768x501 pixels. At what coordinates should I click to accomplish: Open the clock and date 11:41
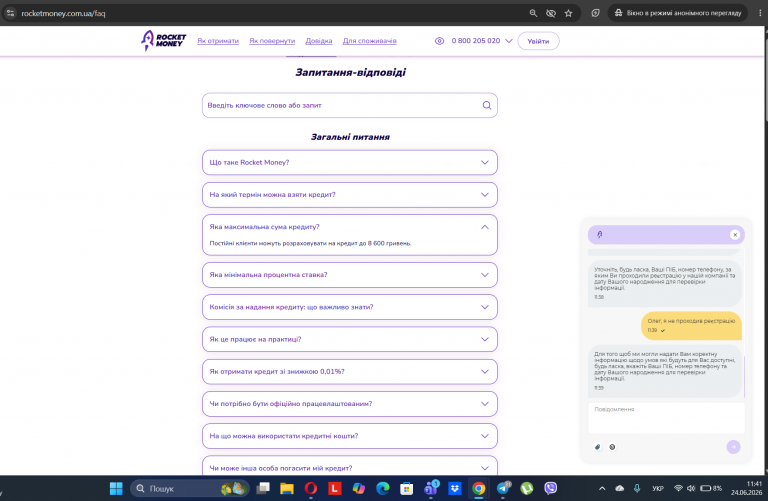(x=747, y=488)
